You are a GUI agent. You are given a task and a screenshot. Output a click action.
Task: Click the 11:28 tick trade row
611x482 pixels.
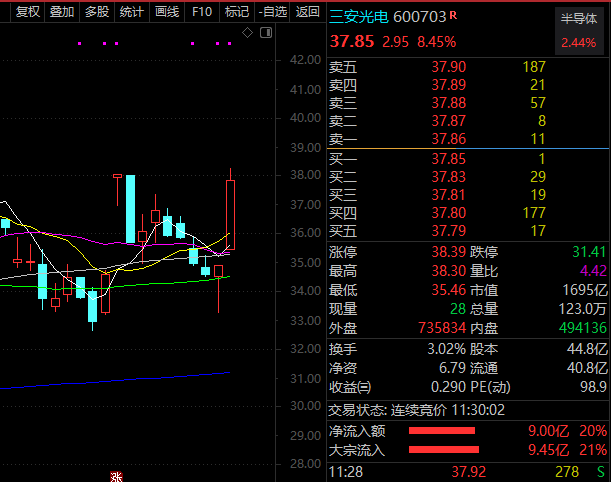click(x=468, y=472)
